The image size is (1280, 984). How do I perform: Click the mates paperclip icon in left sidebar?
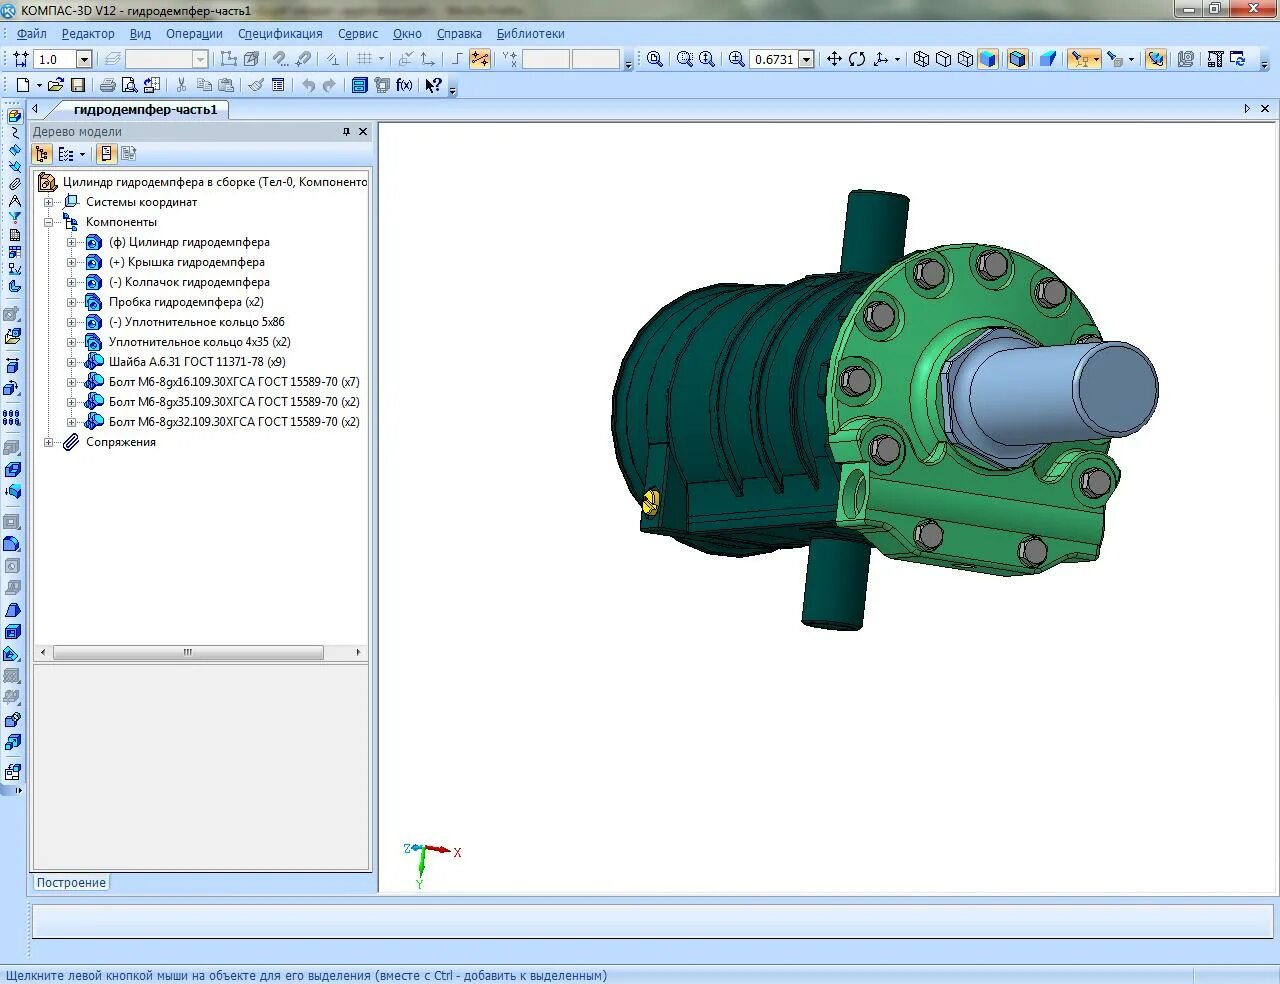(14, 184)
